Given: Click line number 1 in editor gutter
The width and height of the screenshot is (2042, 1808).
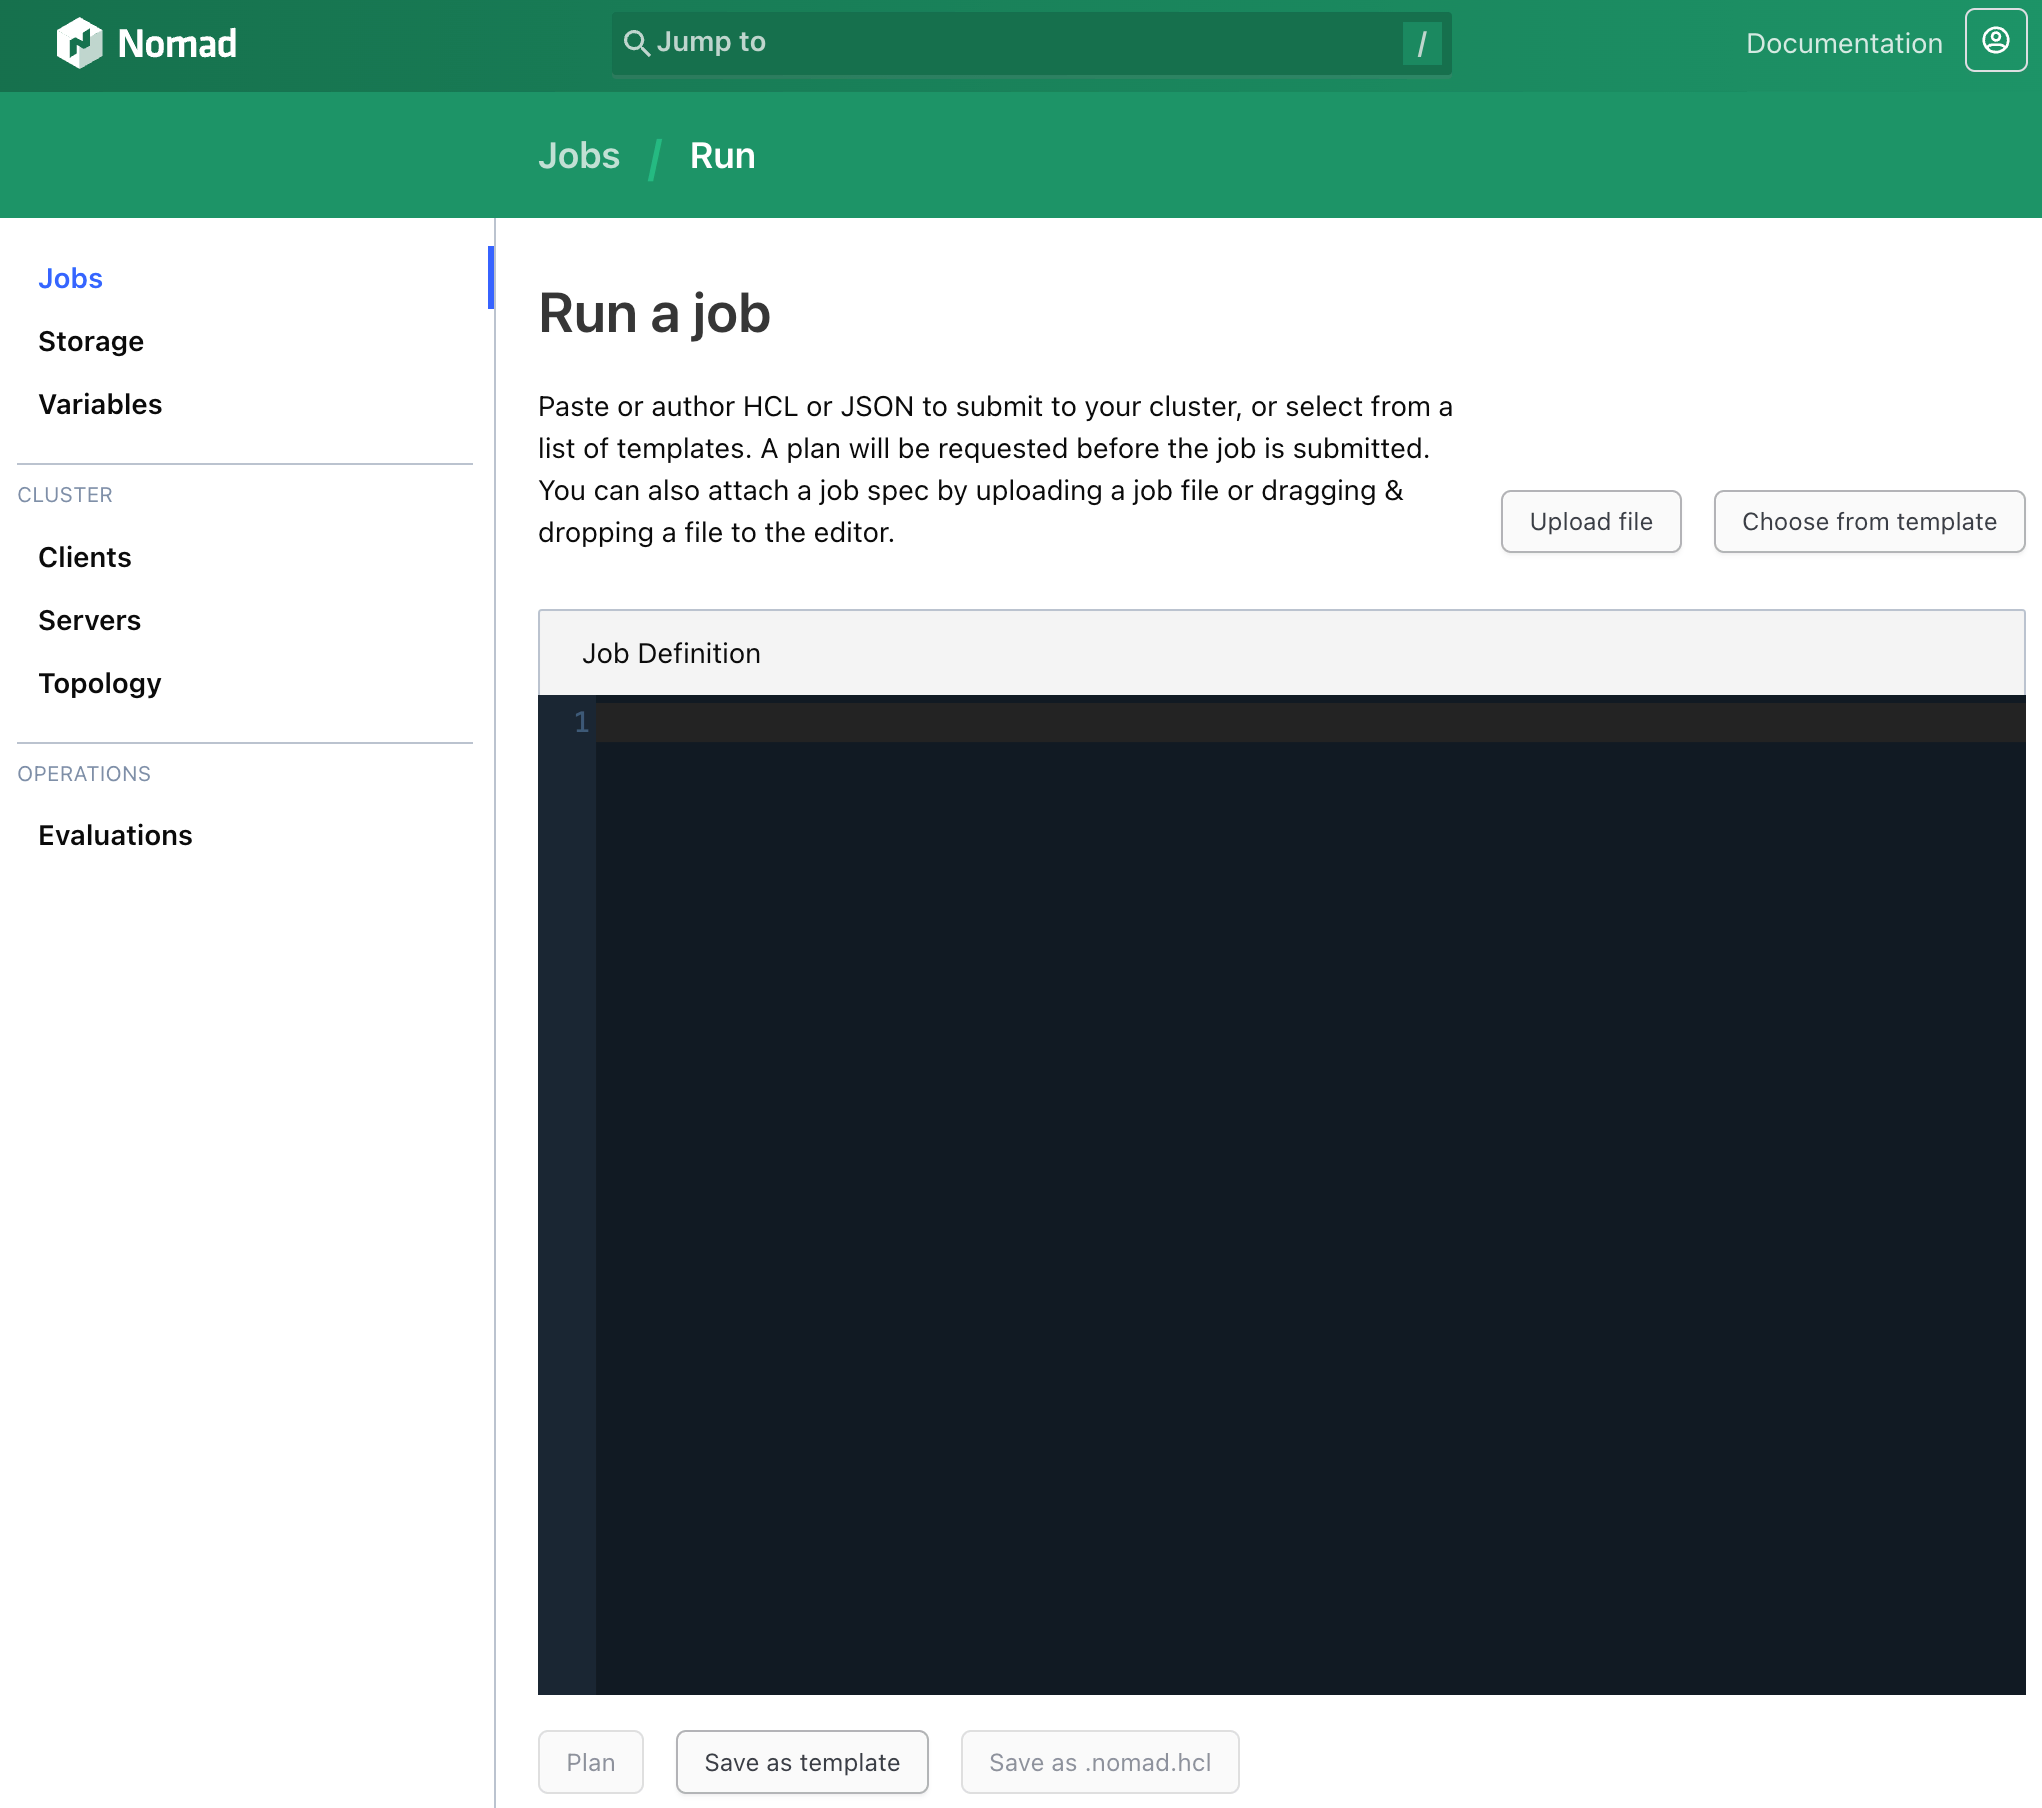Looking at the screenshot, I should [581, 722].
